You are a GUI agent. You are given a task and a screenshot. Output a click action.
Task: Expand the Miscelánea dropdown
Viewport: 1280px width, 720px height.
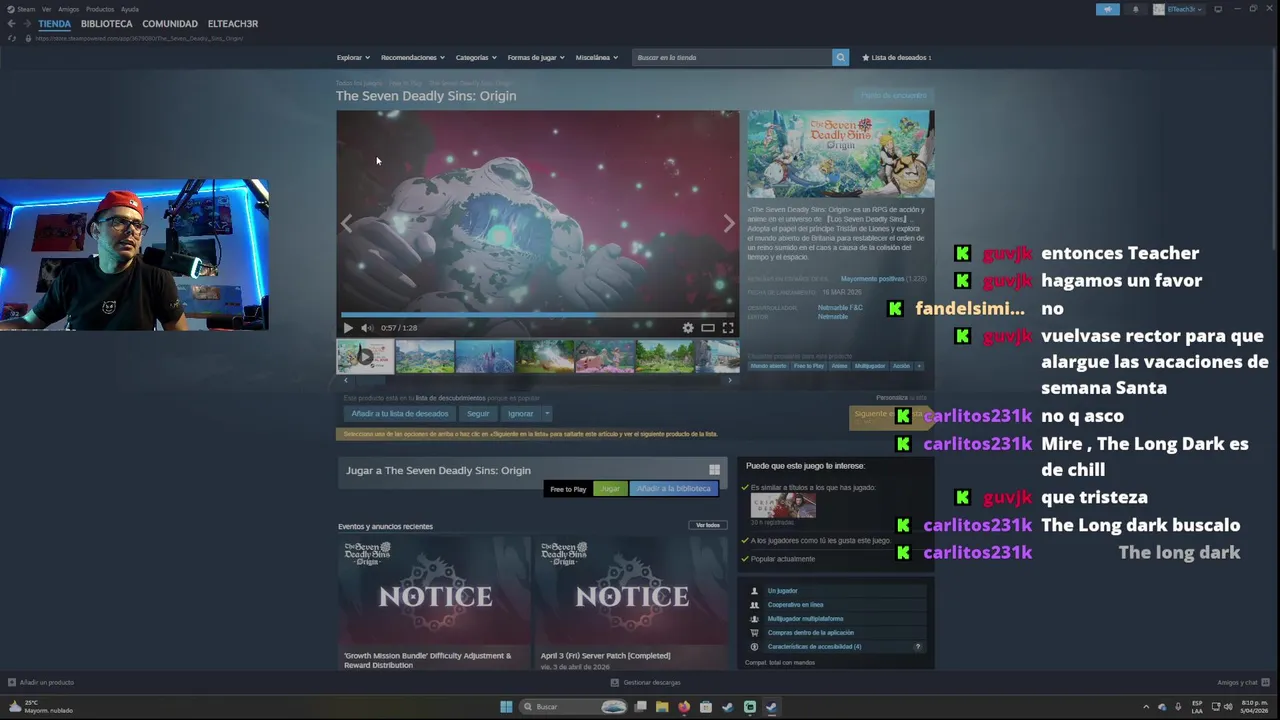(x=597, y=57)
